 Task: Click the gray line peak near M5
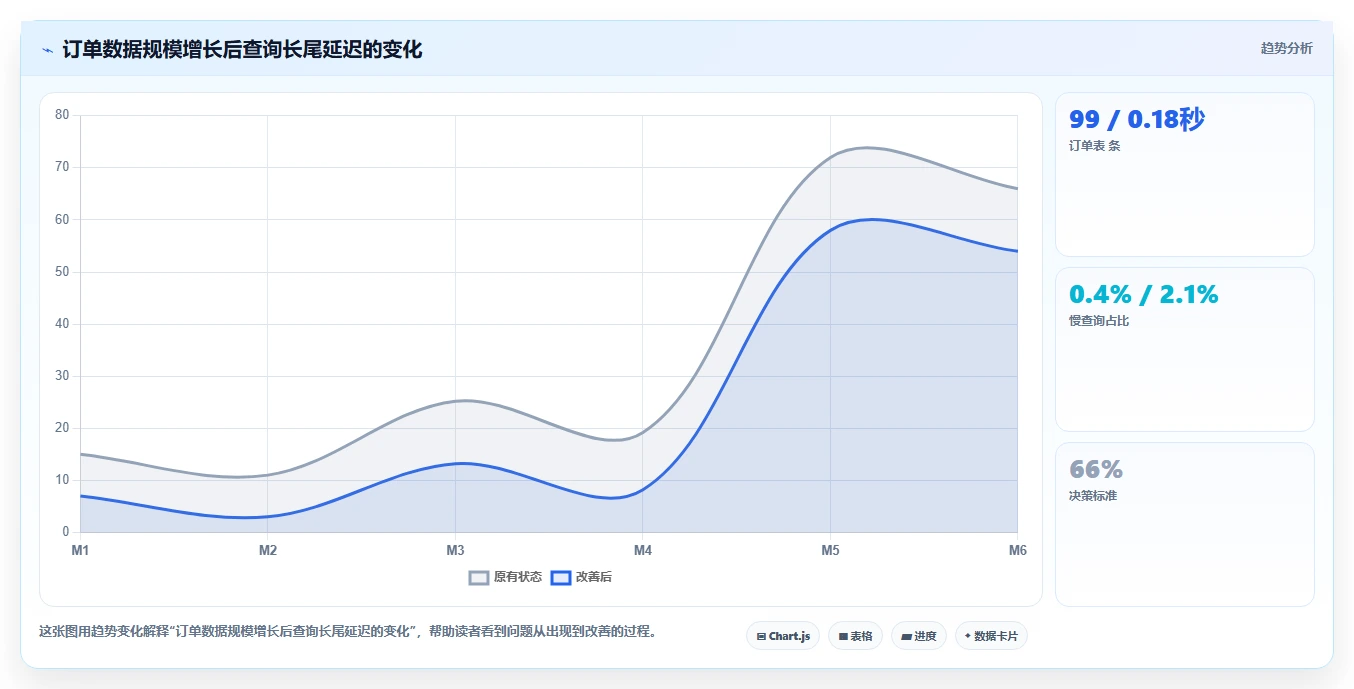866,147
